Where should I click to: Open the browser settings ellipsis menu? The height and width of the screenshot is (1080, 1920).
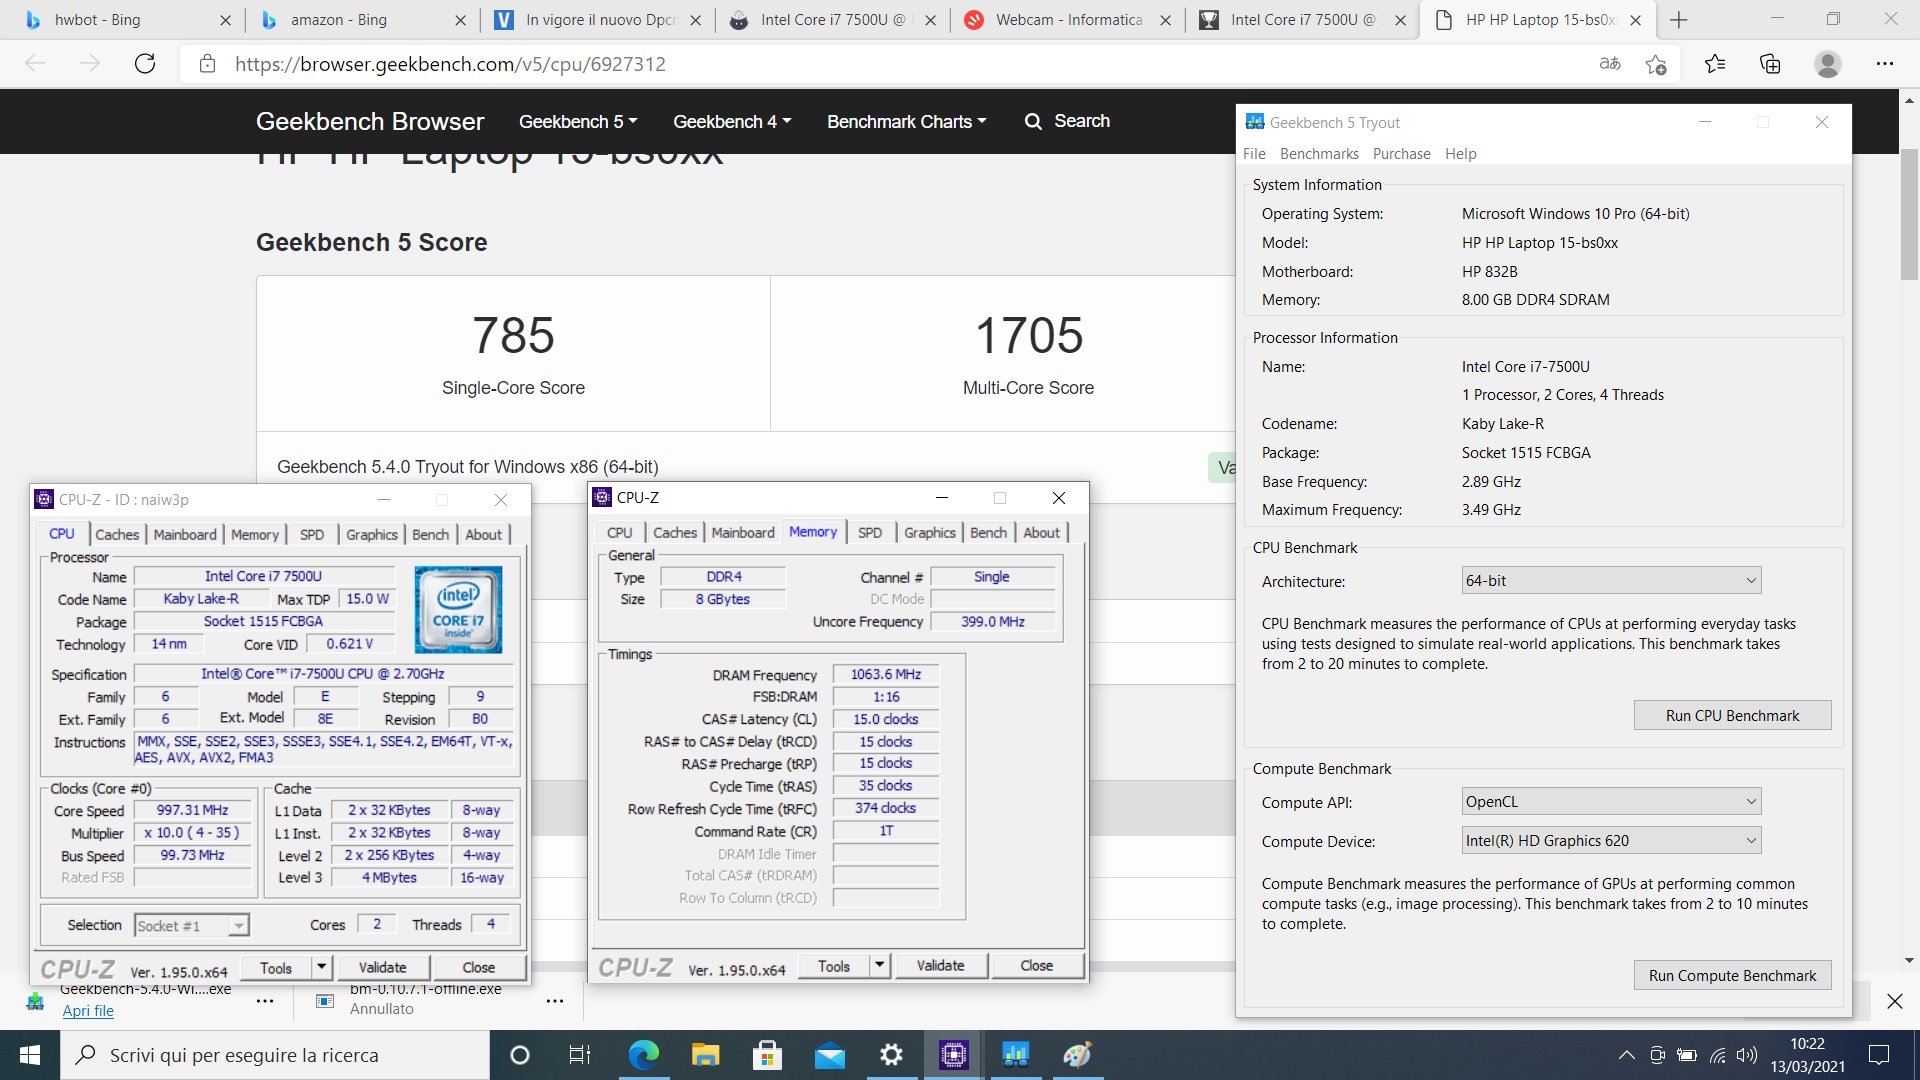pos(1885,64)
